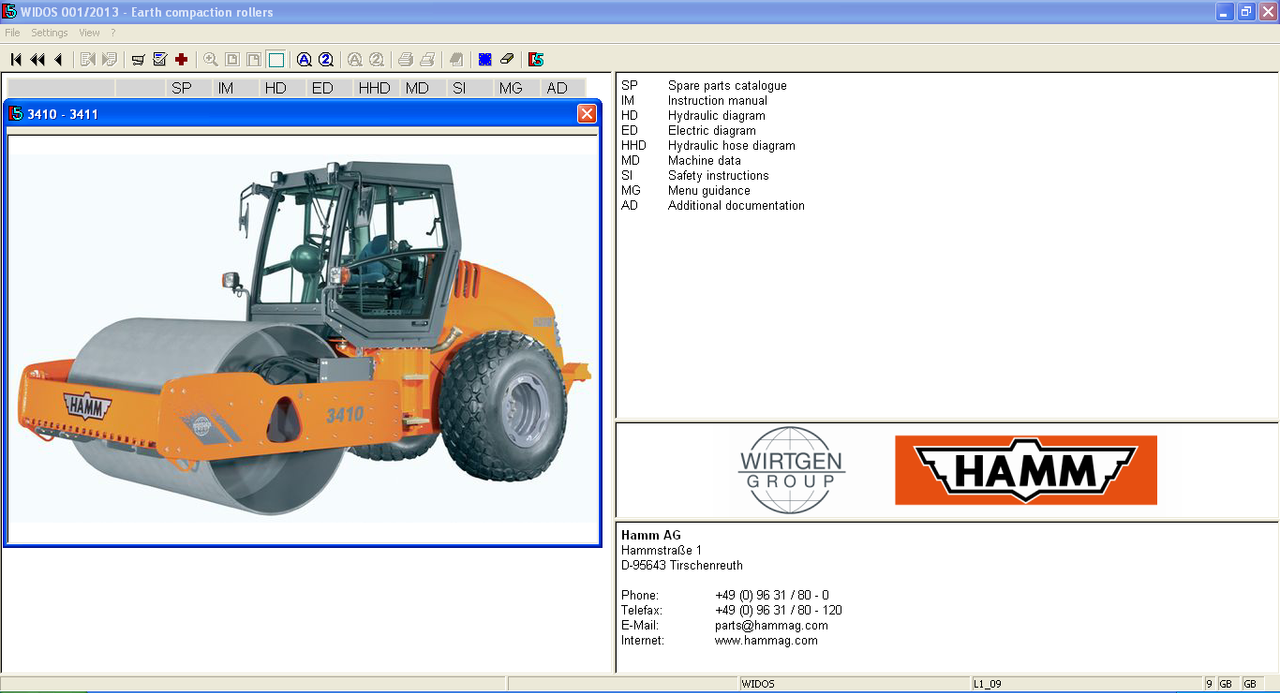Click the red plus cross icon
Screen dimensions: 1280x693
pyautogui.click(x=181, y=60)
